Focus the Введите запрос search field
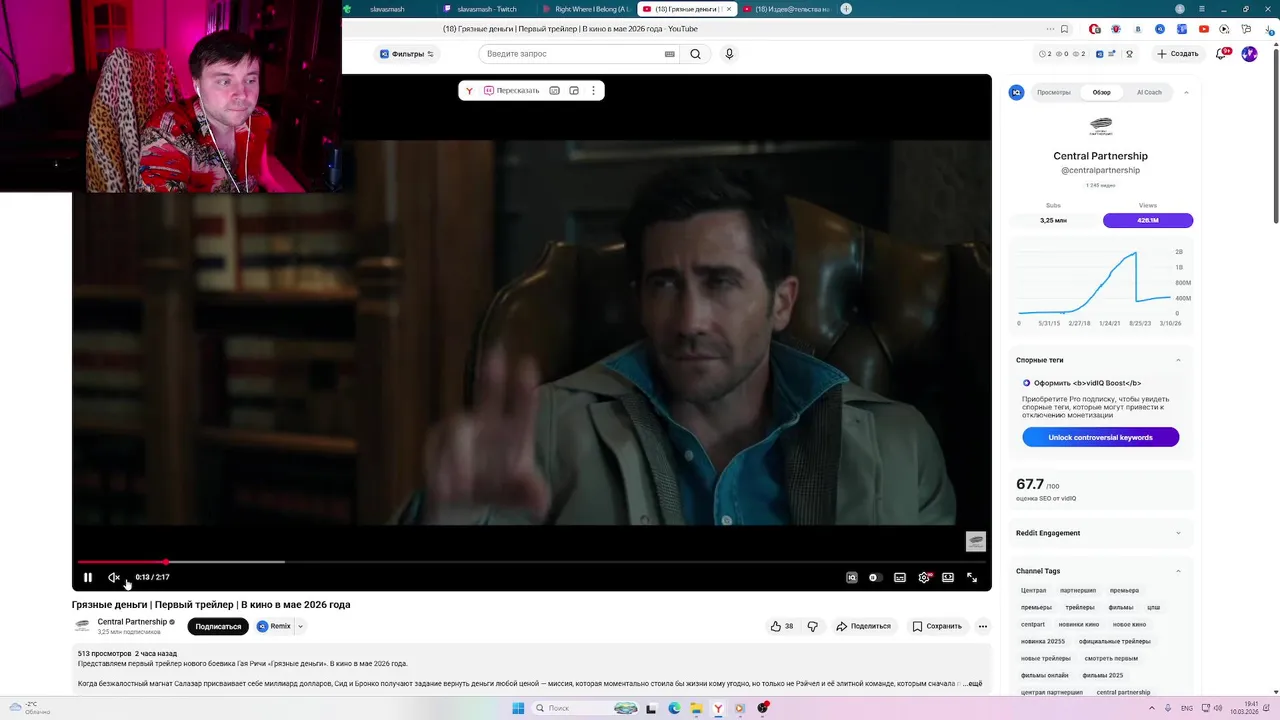Image resolution: width=1280 pixels, height=720 pixels. pyautogui.click(x=571, y=54)
